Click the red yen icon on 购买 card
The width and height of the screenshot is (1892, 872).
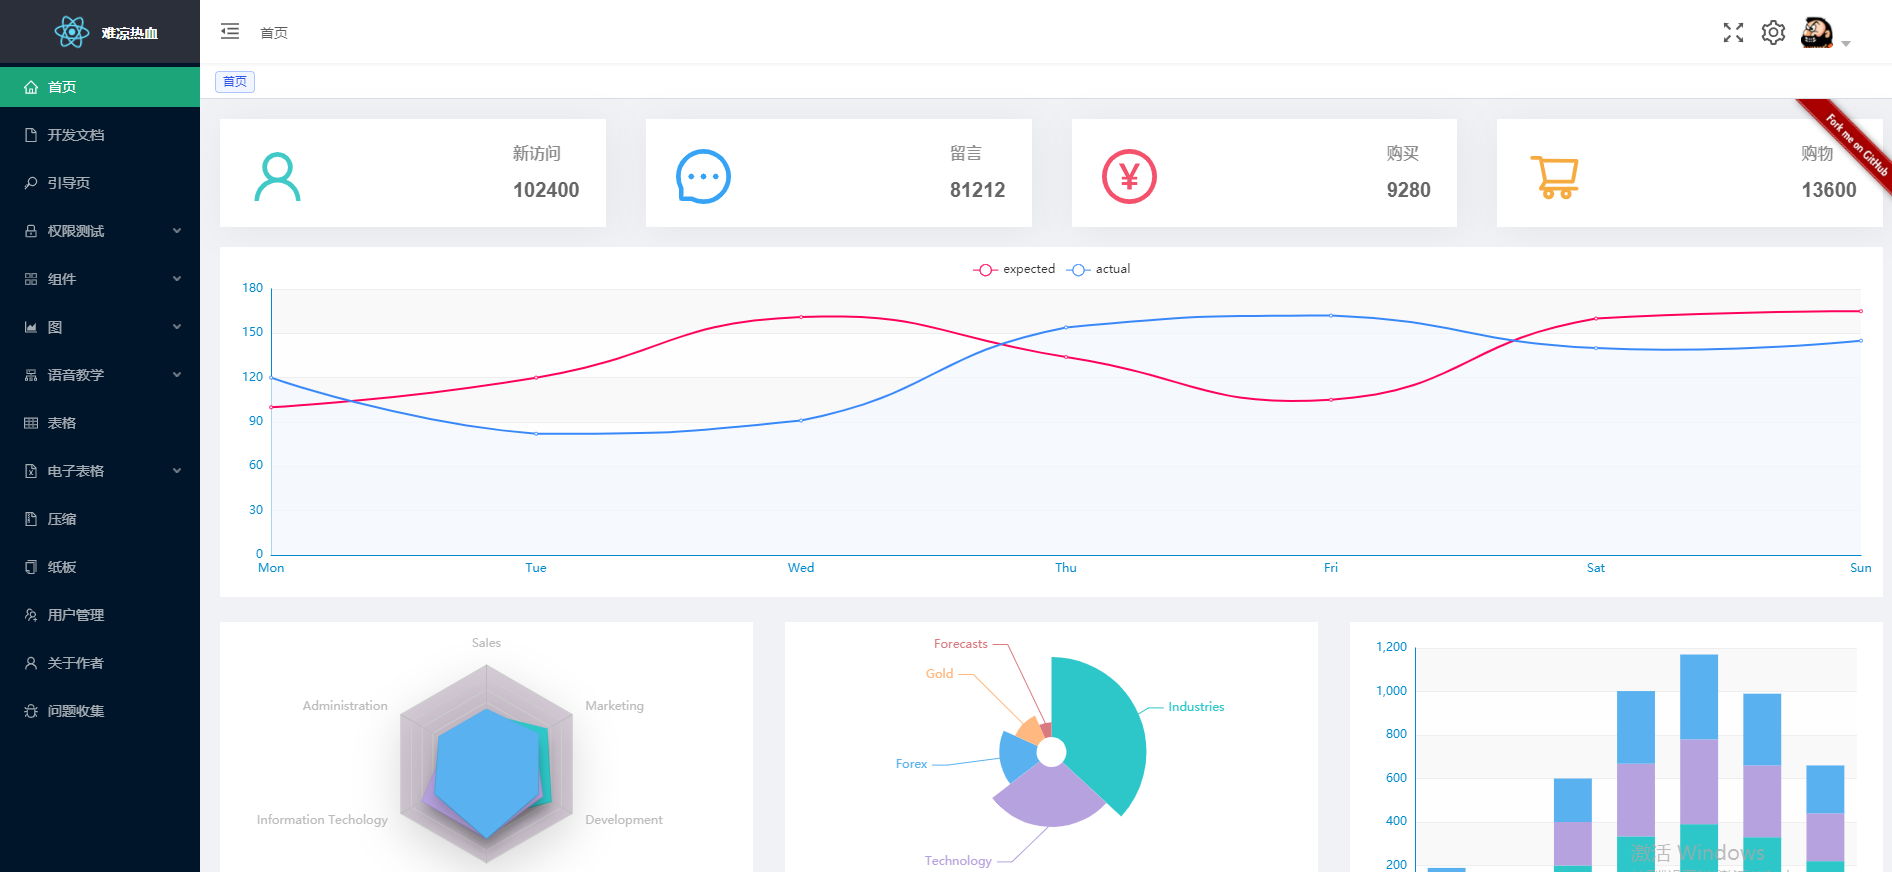tap(1129, 177)
